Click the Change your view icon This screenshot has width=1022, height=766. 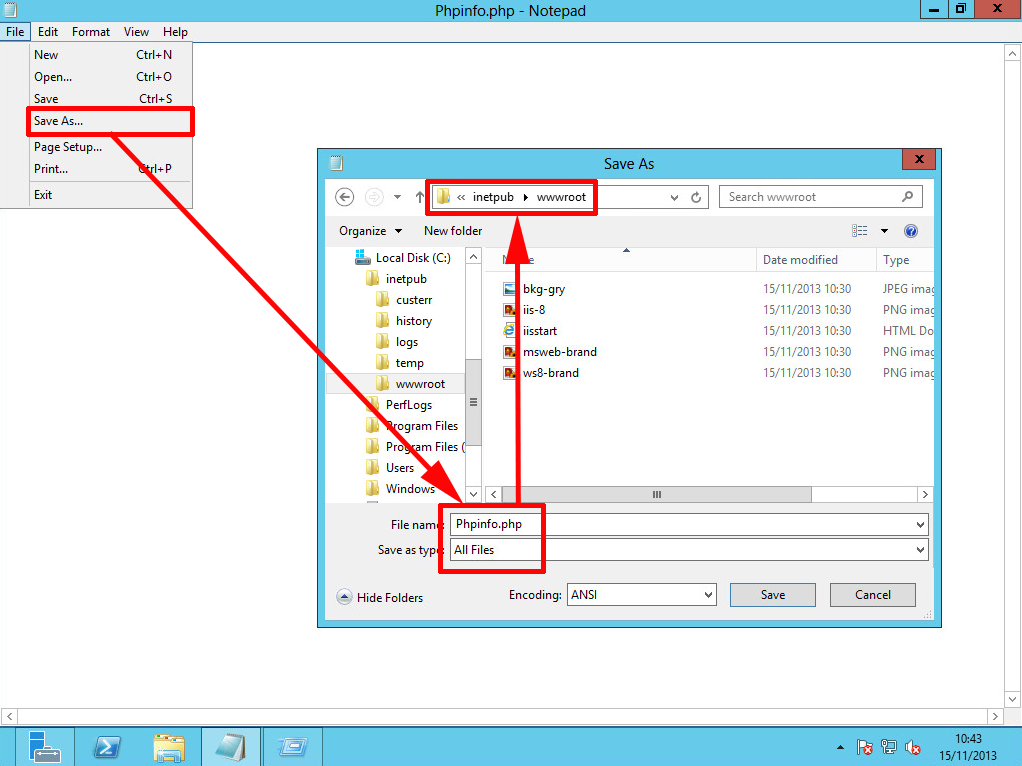(860, 231)
